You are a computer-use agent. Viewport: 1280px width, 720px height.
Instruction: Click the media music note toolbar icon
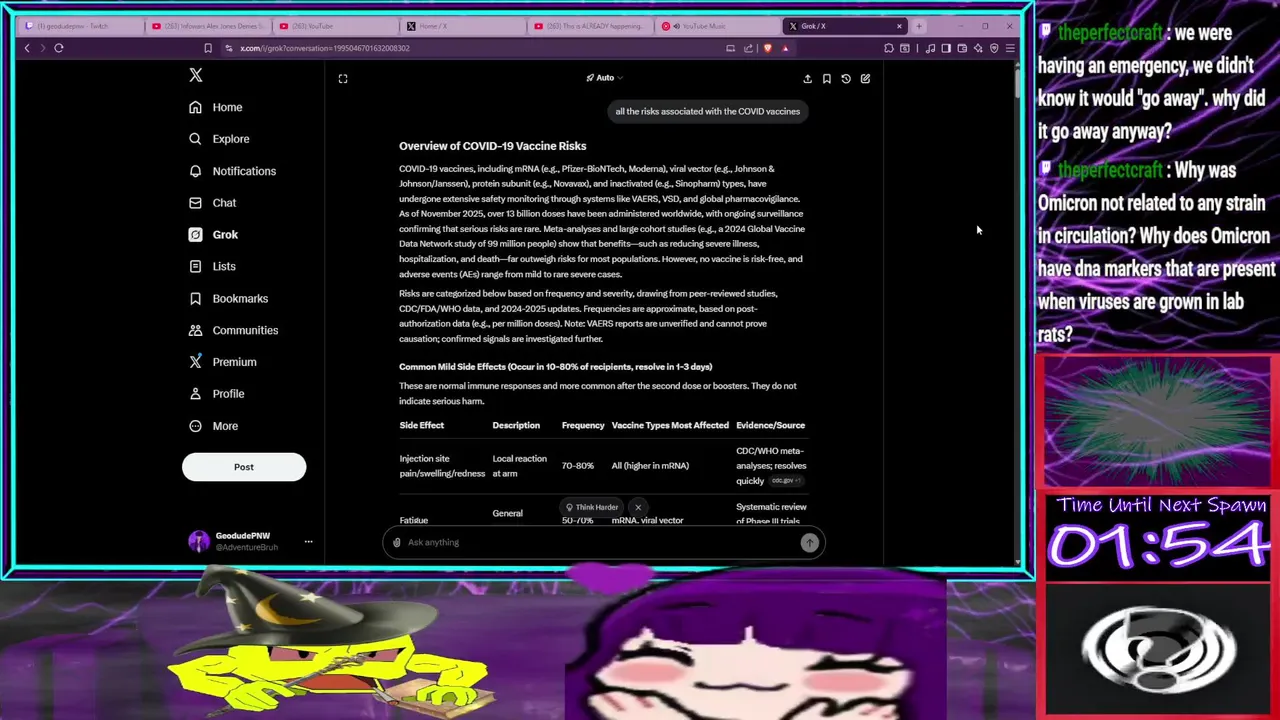click(931, 48)
